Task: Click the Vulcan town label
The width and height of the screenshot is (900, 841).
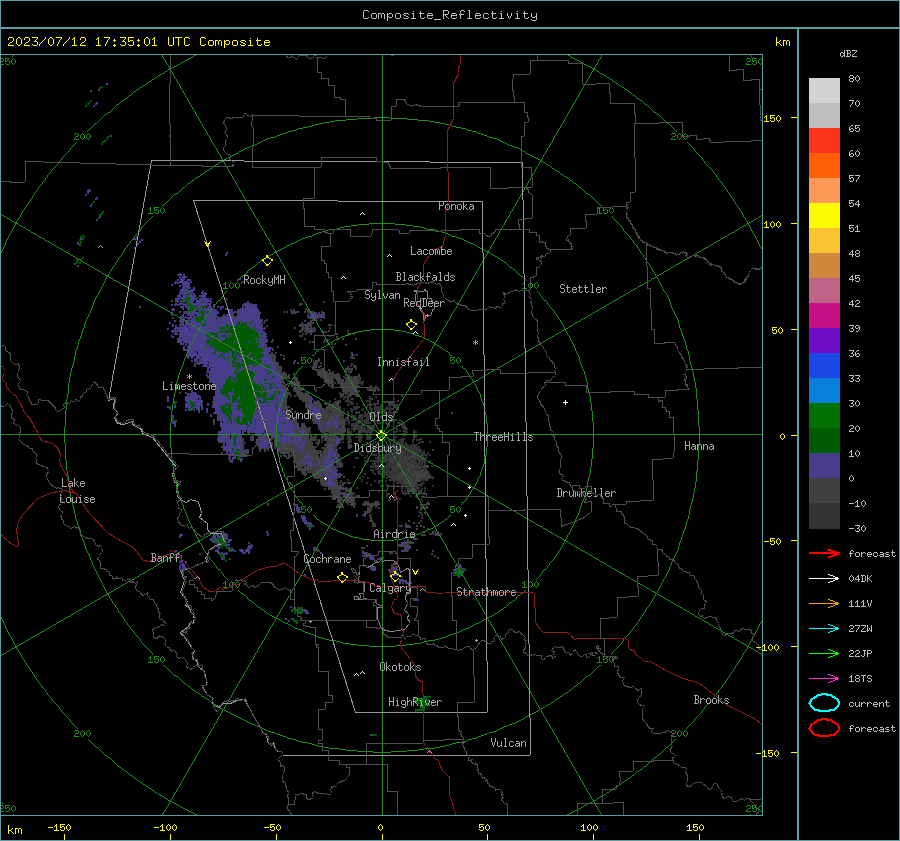Action: (x=508, y=743)
